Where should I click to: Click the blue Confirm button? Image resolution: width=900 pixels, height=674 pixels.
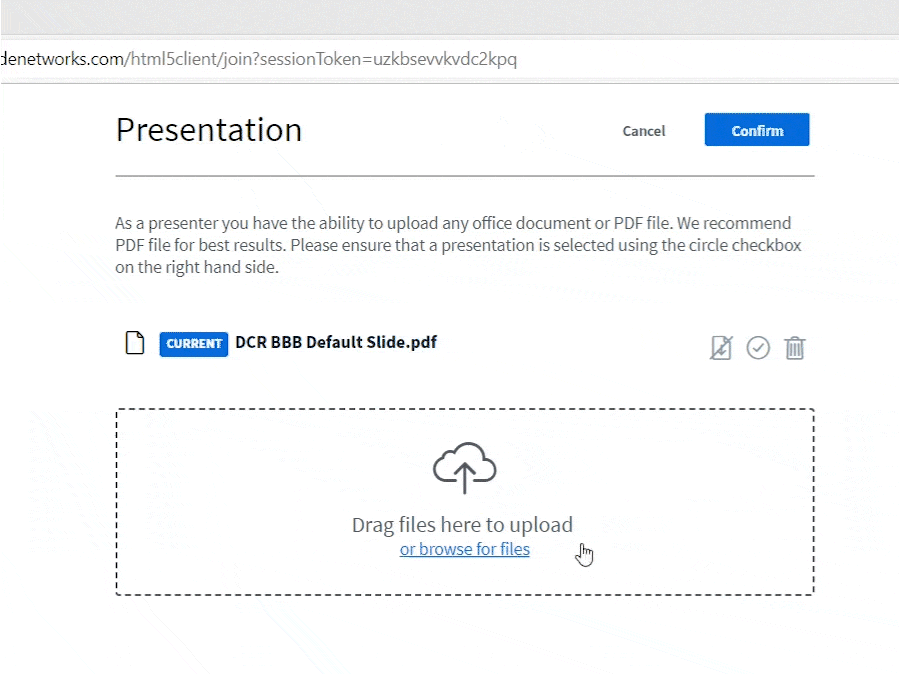(756, 130)
